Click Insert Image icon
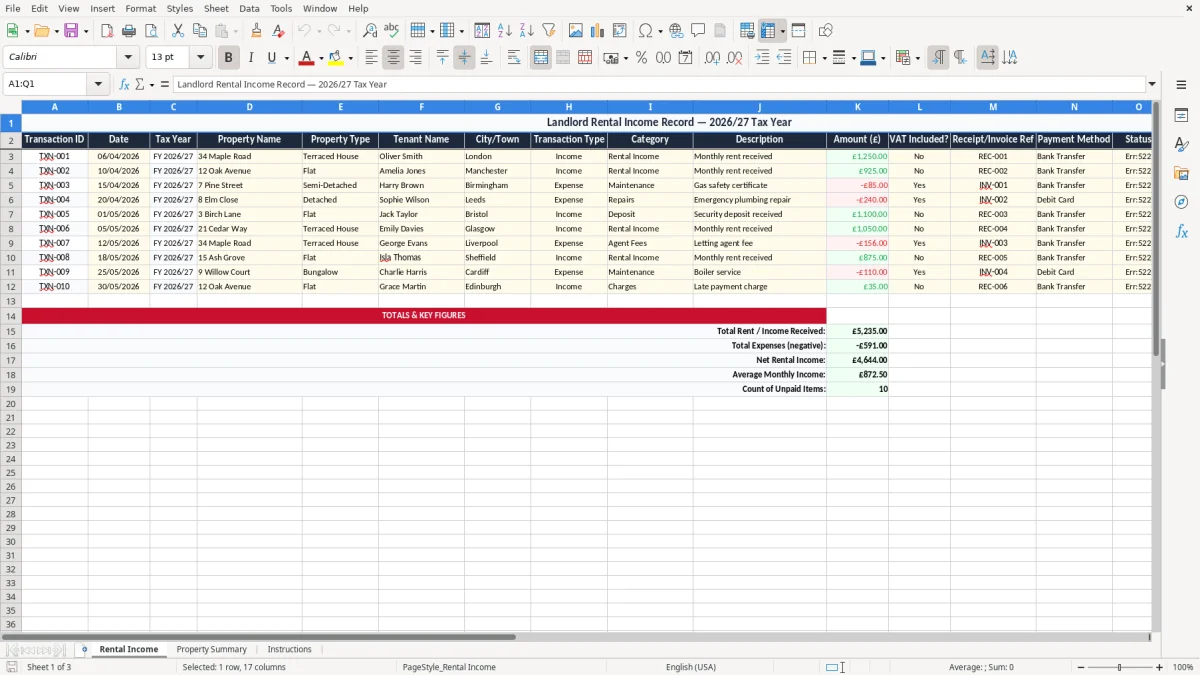Image resolution: width=1200 pixels, height=675 pixels. coord(576,31)
